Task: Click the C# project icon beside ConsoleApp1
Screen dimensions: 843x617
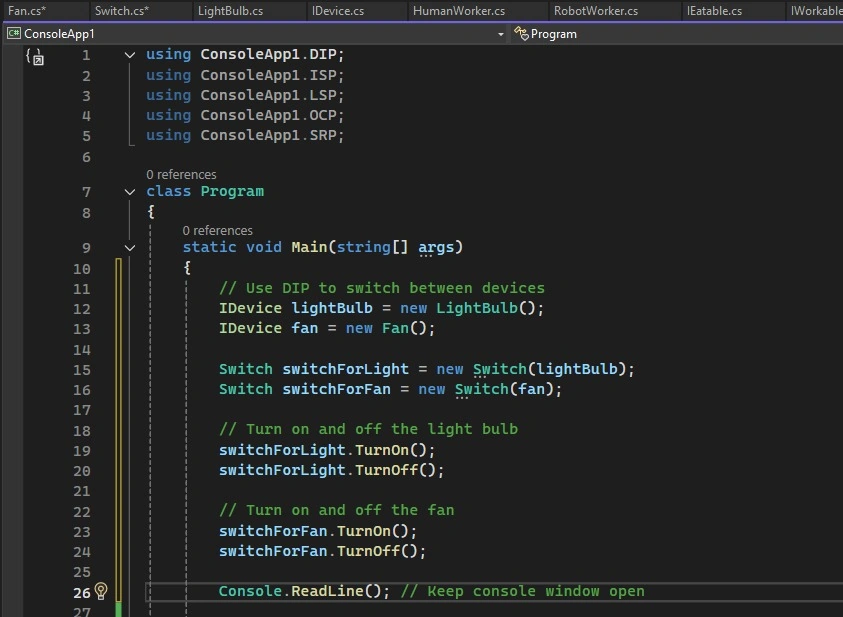Action: 13,34
